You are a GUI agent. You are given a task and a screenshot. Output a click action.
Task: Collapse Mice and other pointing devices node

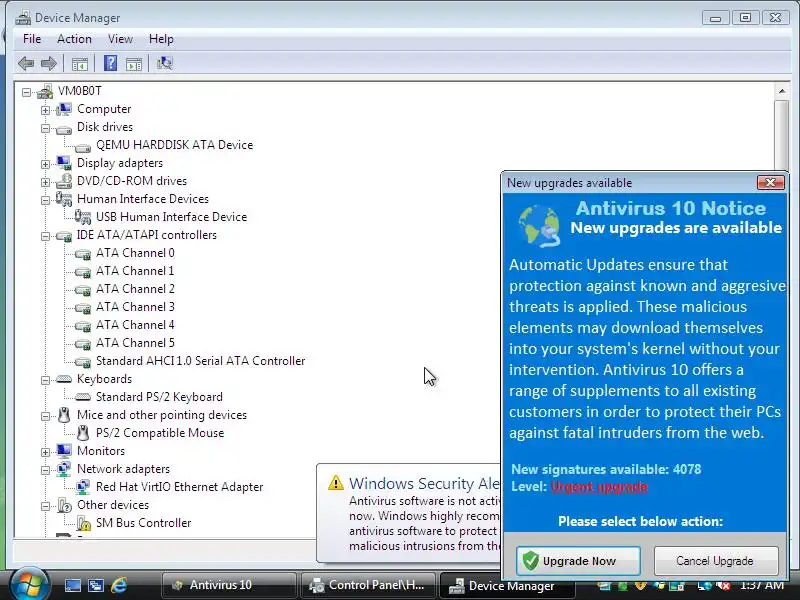click(x=45, y=416)
